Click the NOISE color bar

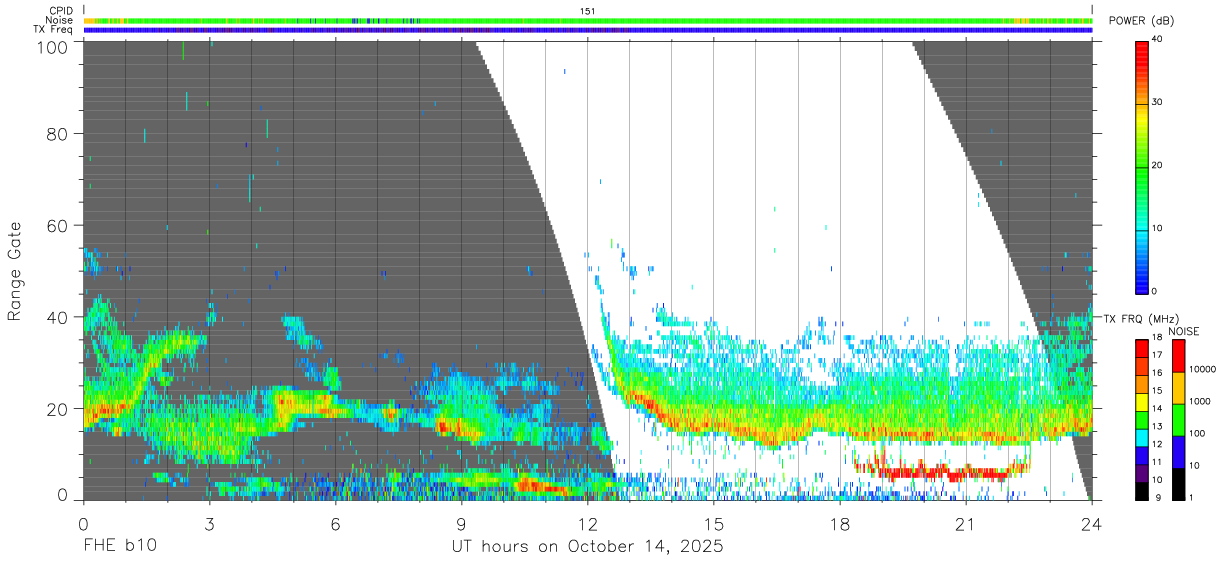[x=1180, y=420]
